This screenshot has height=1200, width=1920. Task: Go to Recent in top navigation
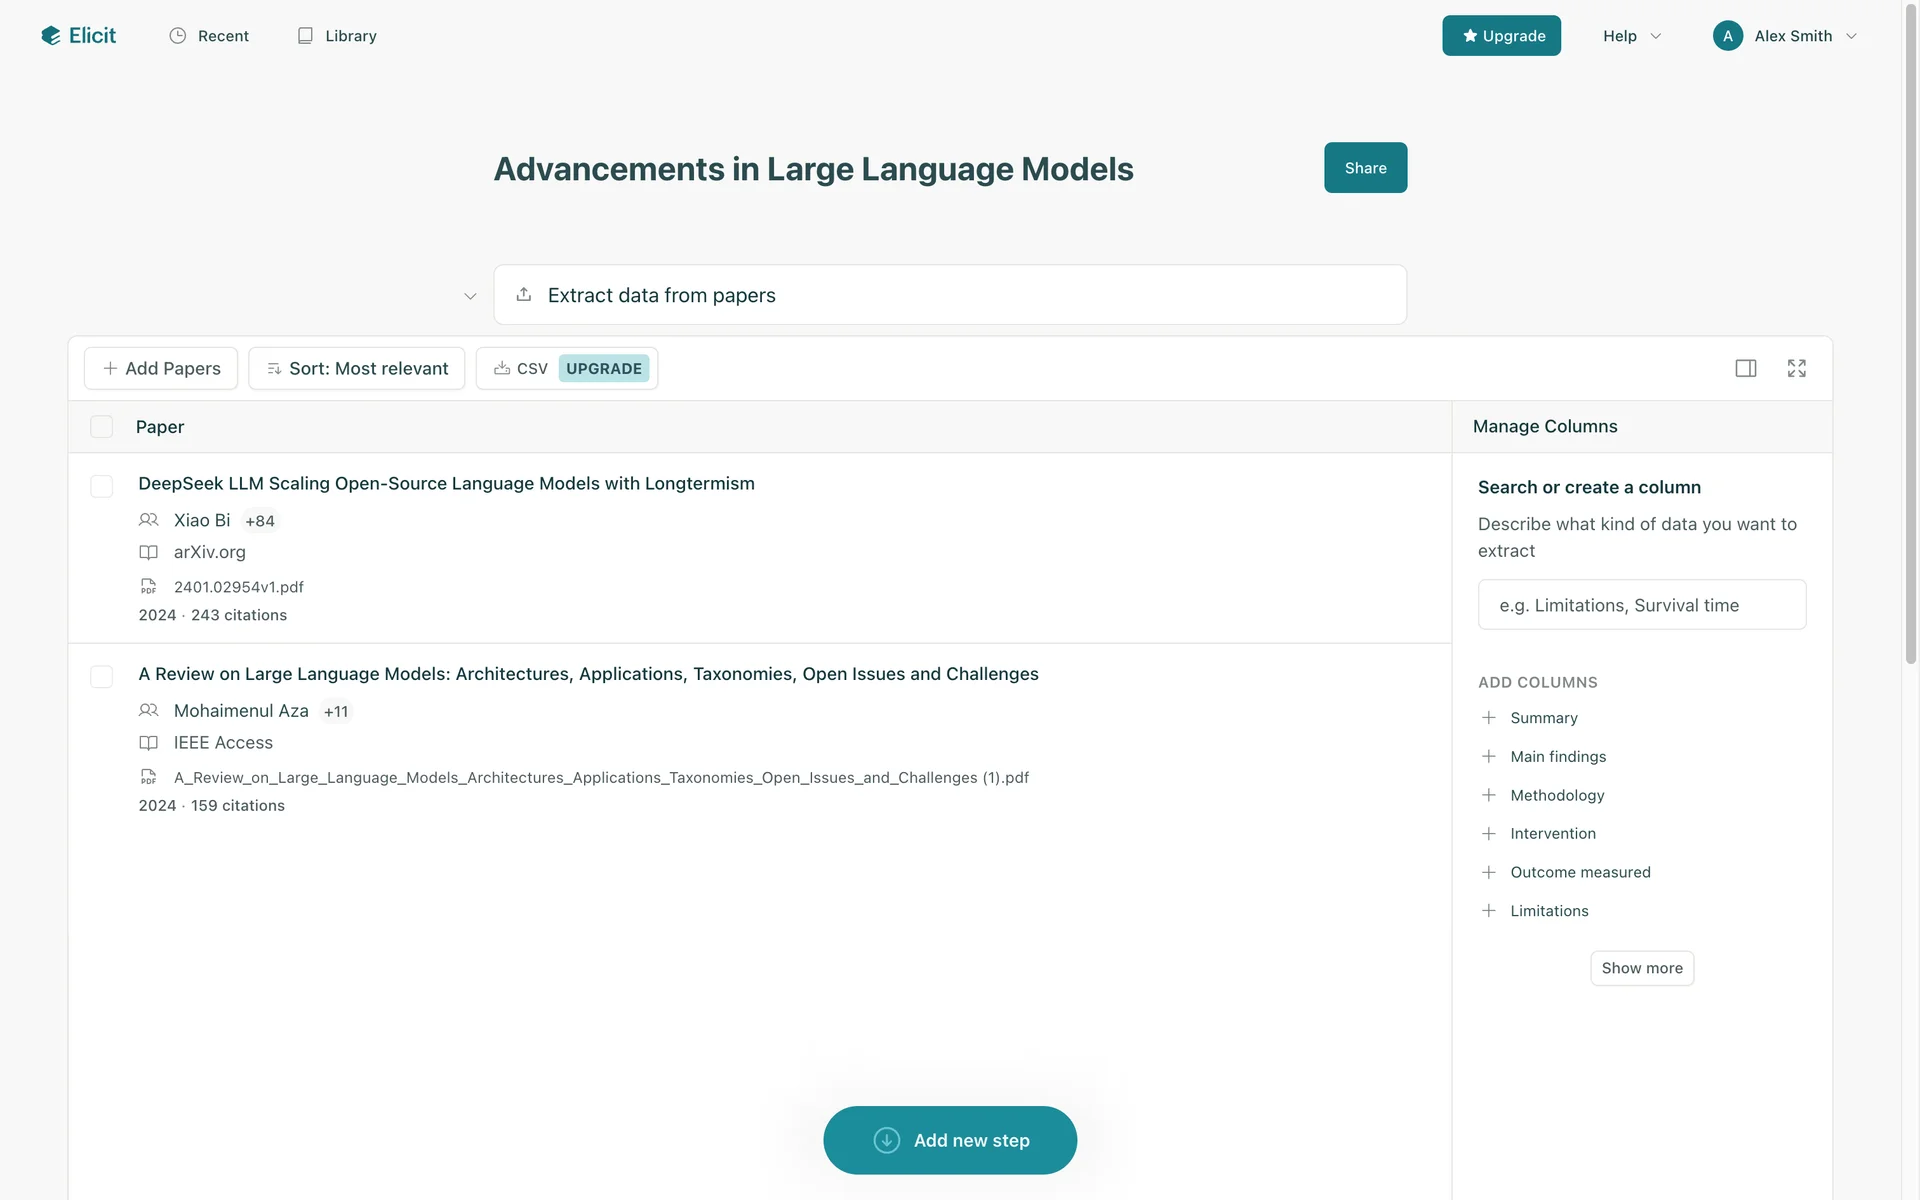click(x=209, y=36)
